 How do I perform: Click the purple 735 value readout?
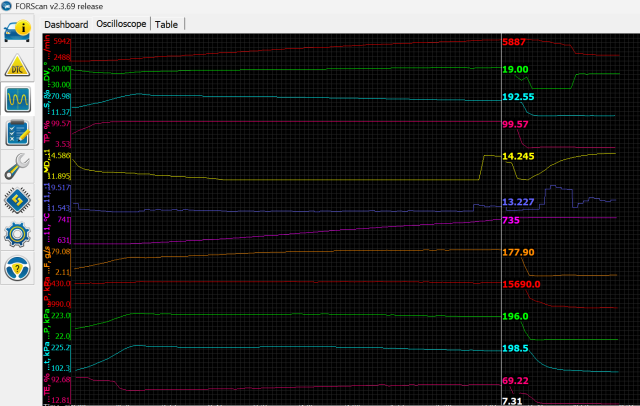click(x=510, y=221)
